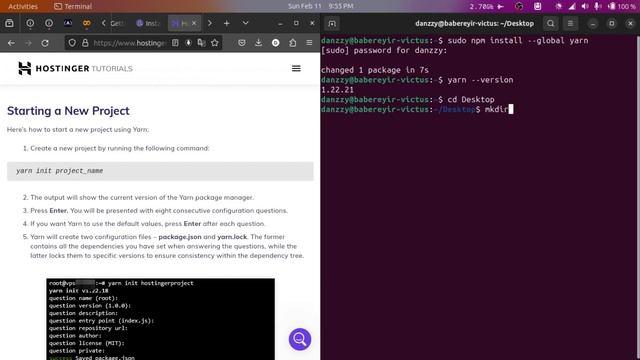
Task: Open the Firefox account icon
Action: [x=276, y=43]
